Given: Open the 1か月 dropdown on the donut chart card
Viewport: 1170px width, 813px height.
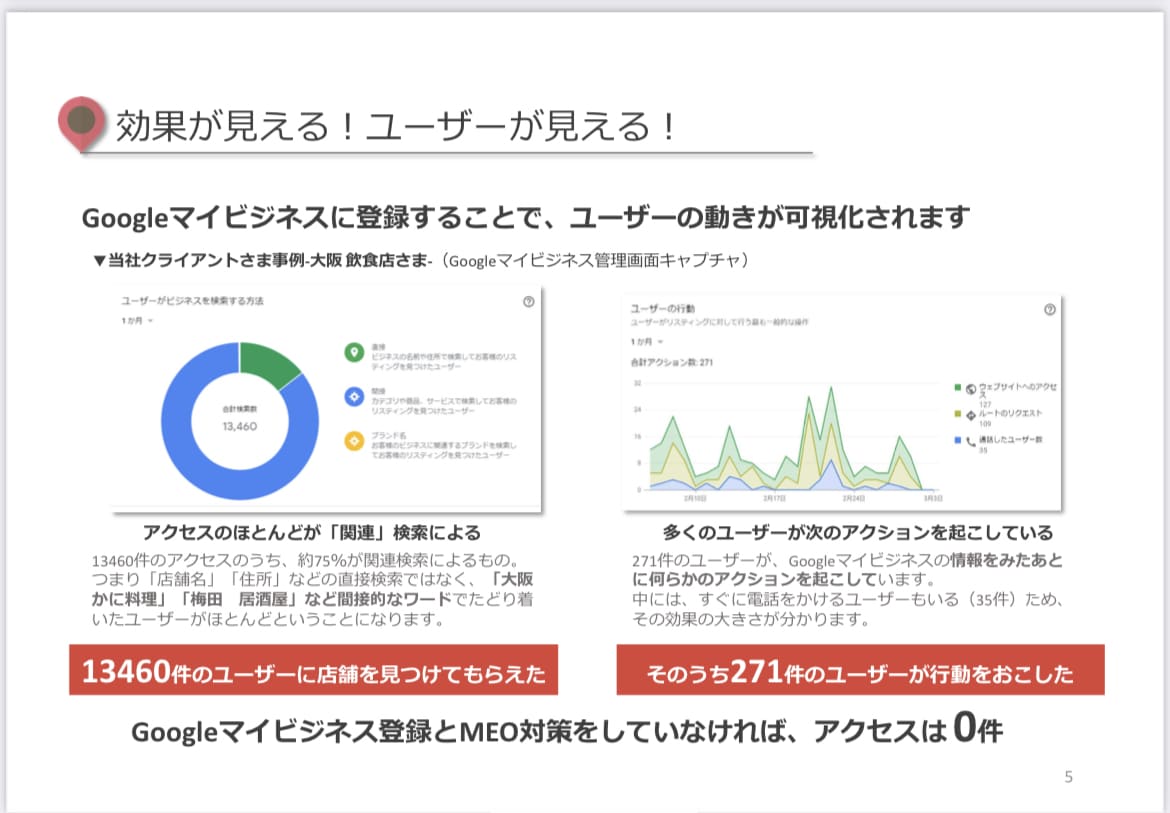Looking at the screenshot, I should [x=137, y=321].
